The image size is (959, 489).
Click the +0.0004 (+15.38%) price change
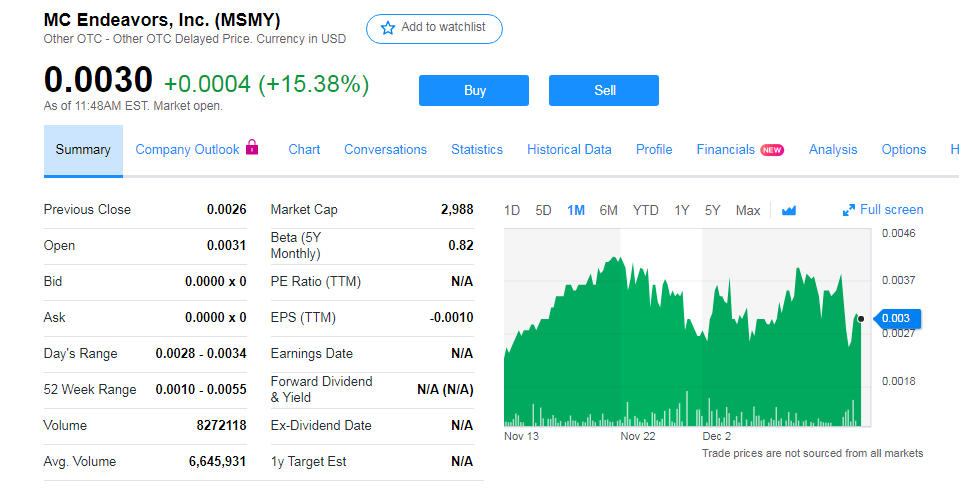coord(267,84)
